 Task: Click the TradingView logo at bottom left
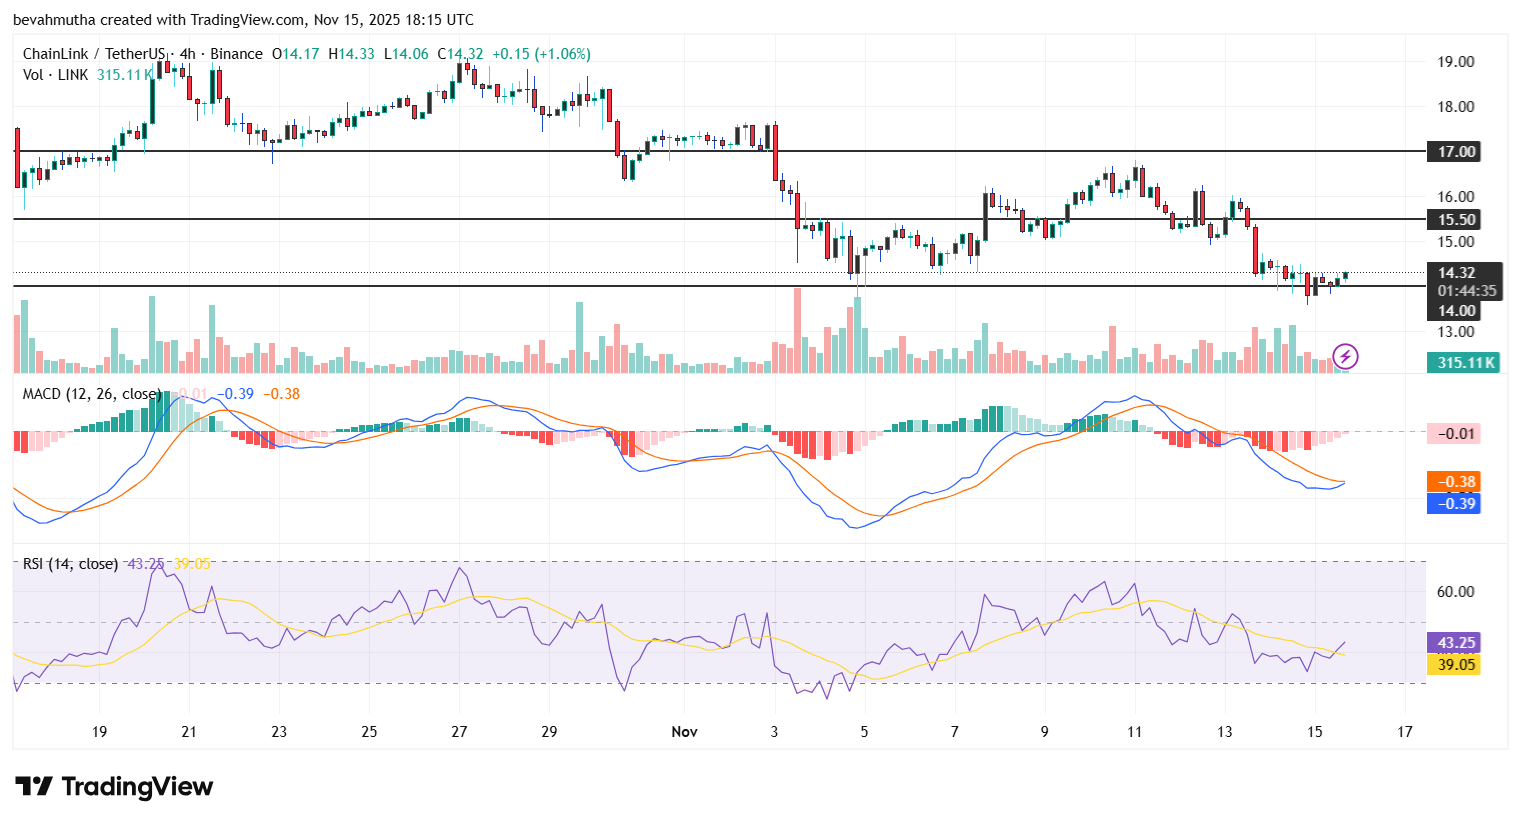(x=113, y=787)
